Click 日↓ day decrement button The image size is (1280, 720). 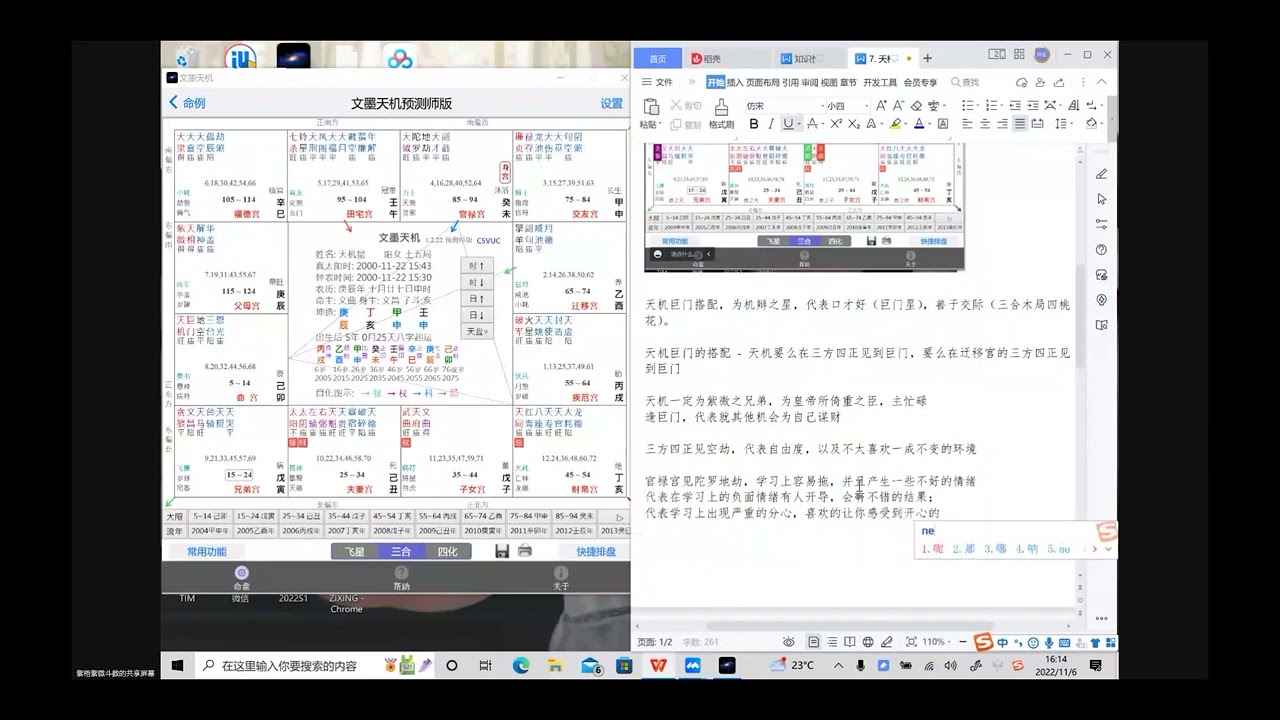477,315
